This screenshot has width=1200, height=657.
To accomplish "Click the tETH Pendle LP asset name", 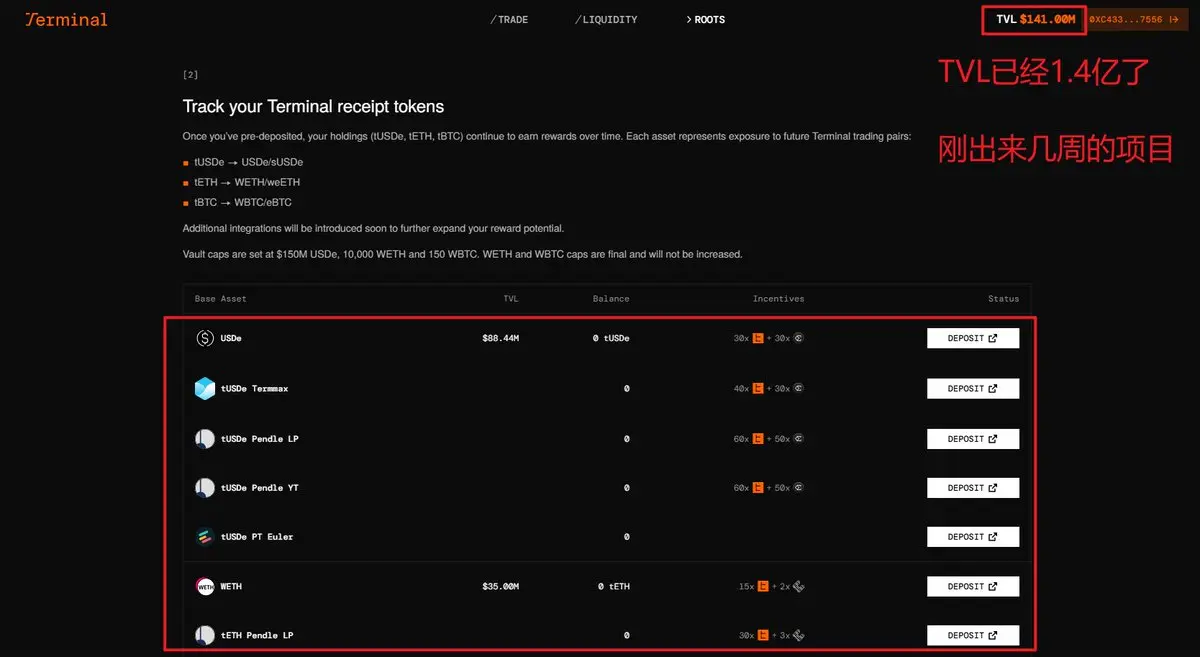I will click(x=257, y=635).
